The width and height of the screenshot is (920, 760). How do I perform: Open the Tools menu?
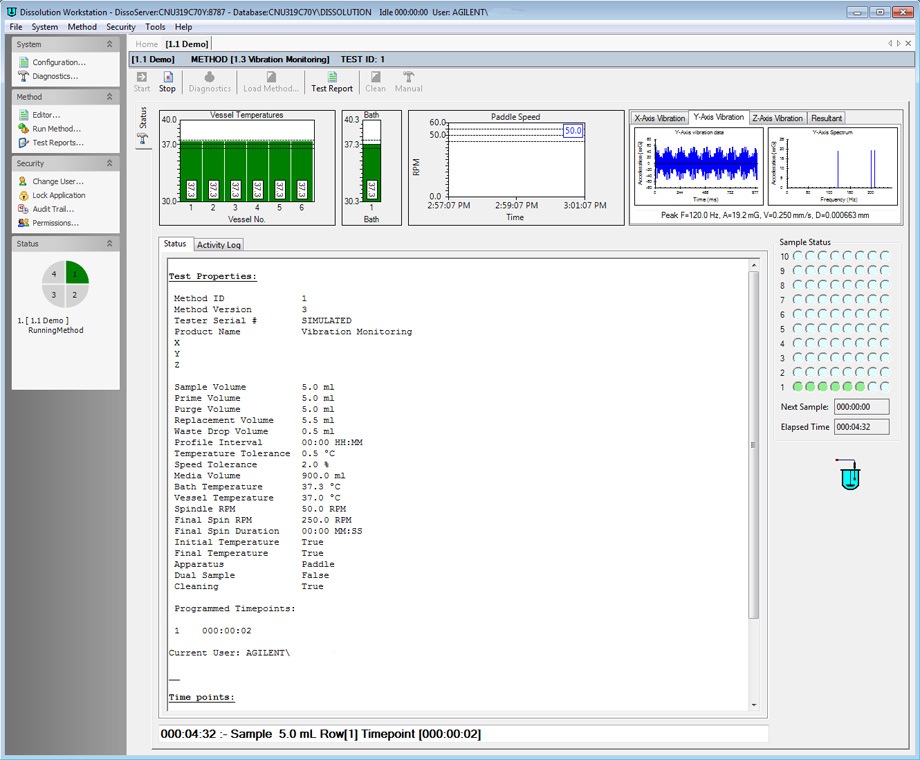[155, 27]
